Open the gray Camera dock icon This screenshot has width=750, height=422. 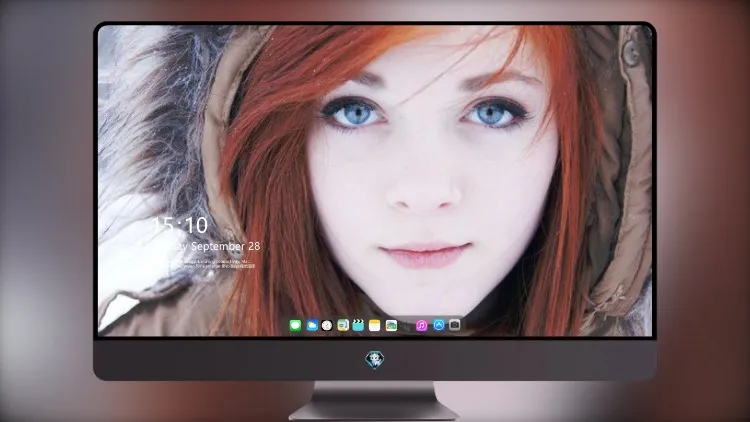tap(454, 325)
